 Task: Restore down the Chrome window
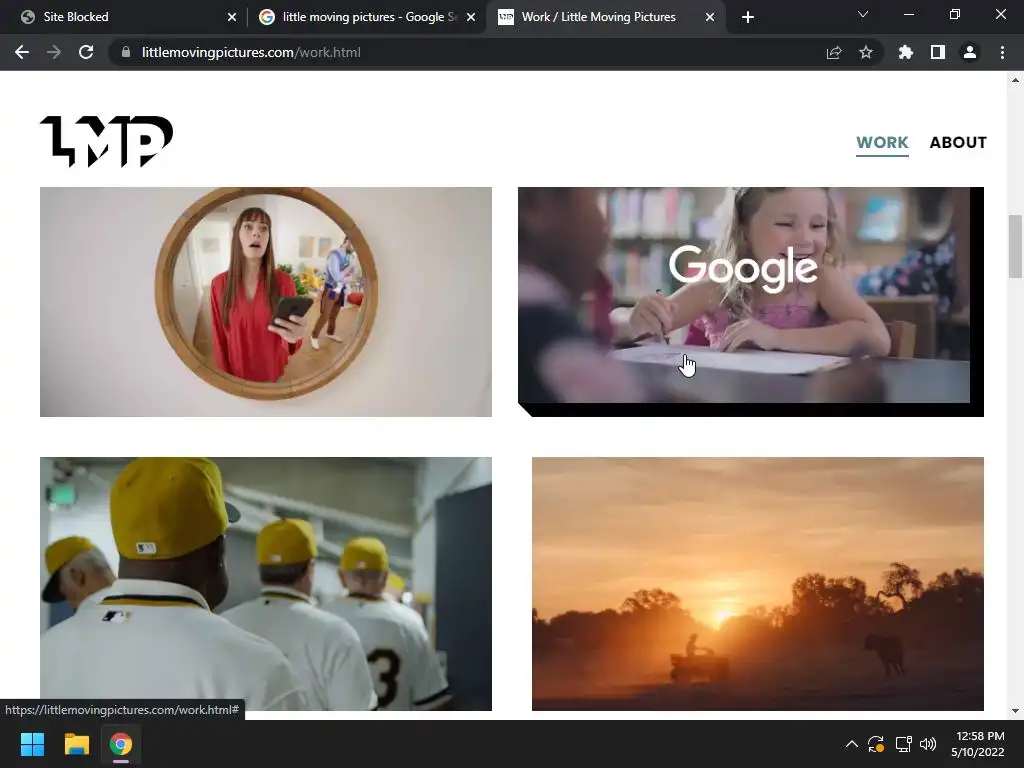[x=955, y=14]
